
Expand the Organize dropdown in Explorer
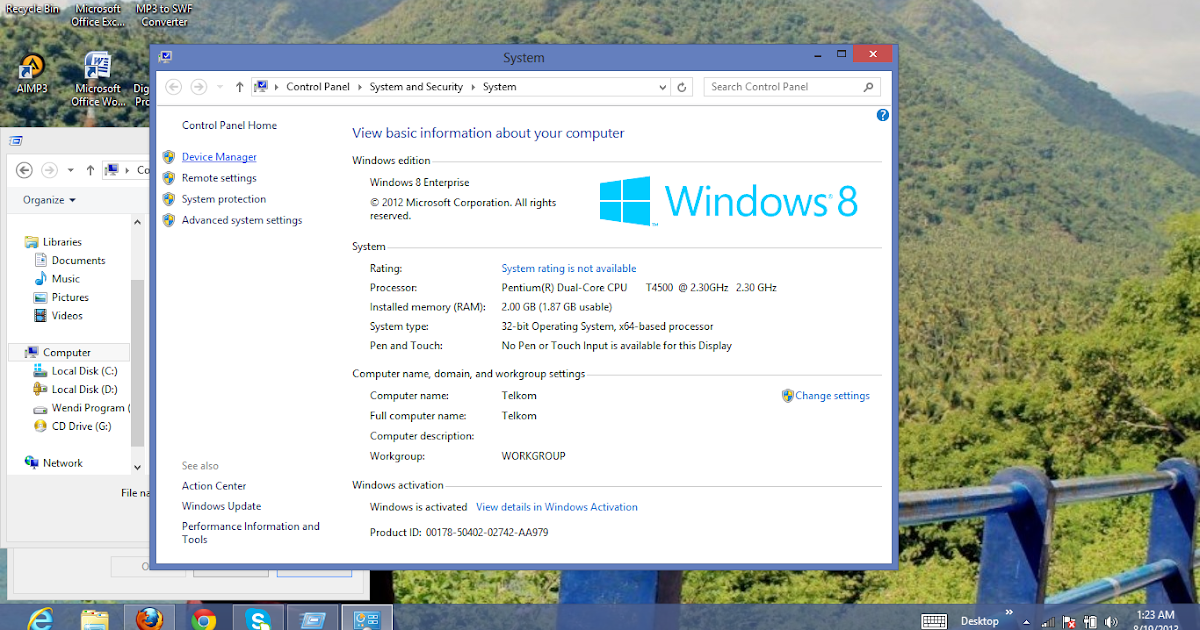coord(46,199)
